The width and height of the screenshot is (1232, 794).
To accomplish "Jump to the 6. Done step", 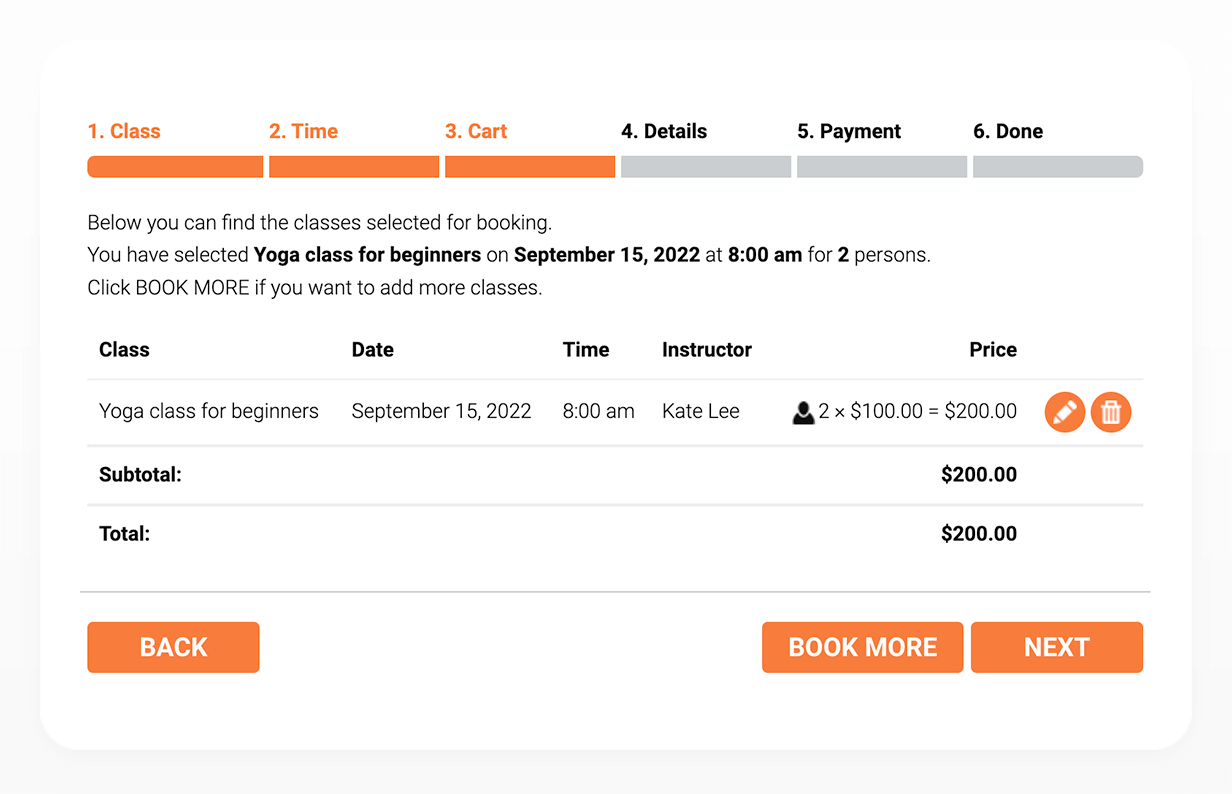I will [x=1008, y=131].
